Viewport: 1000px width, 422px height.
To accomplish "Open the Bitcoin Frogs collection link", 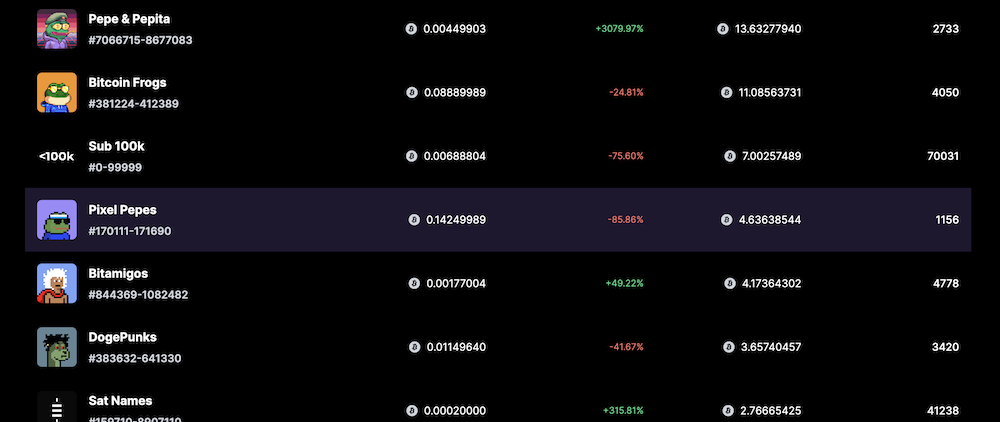I will point(127,83).
